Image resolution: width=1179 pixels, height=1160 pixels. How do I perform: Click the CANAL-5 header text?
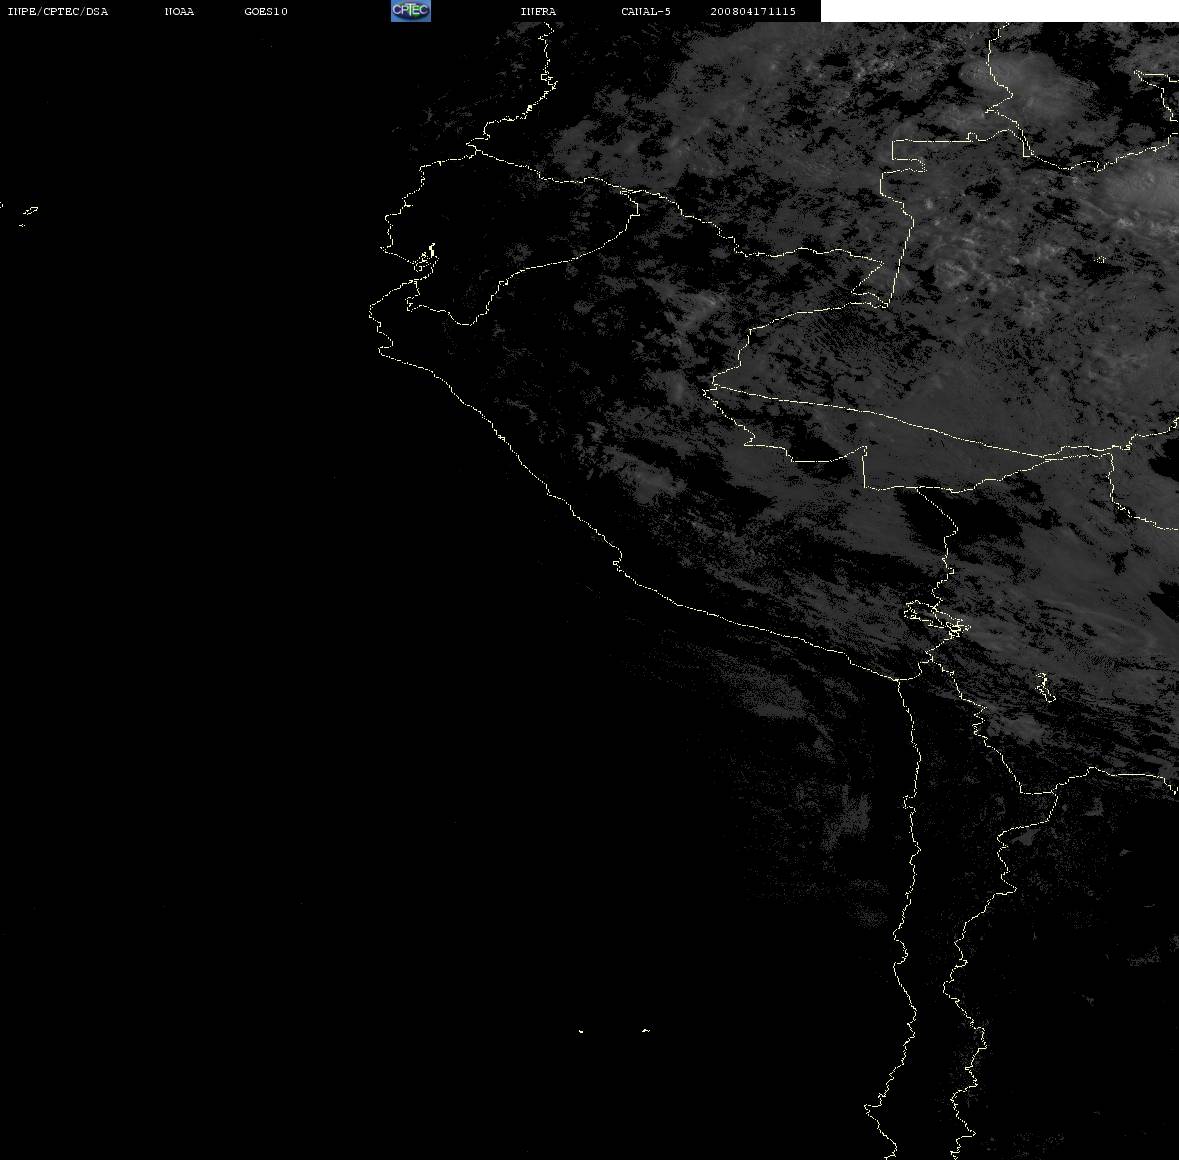(646, 11)
